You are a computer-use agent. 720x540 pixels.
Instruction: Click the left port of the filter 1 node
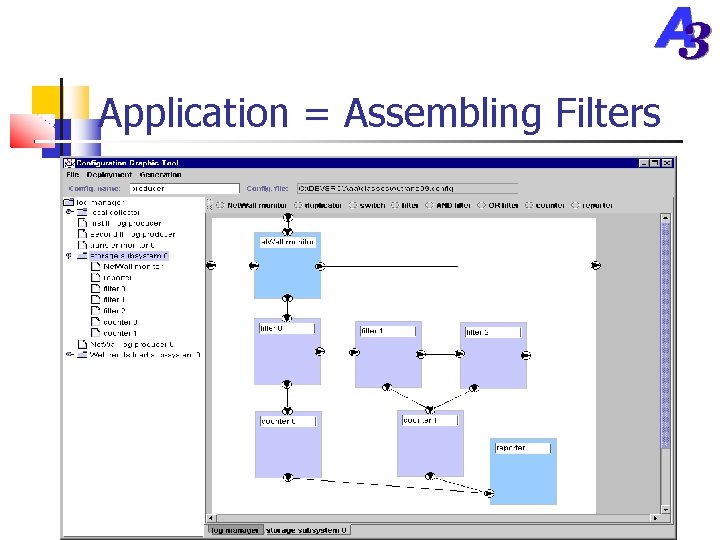[354, 353]
